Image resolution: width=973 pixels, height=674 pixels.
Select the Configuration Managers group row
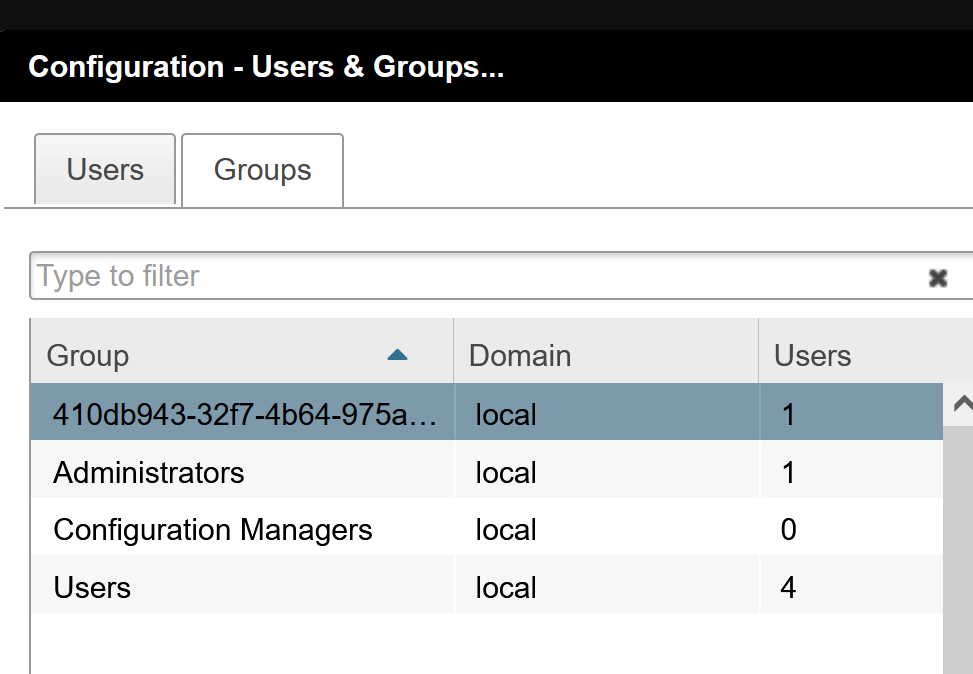[x=212, y=530]
